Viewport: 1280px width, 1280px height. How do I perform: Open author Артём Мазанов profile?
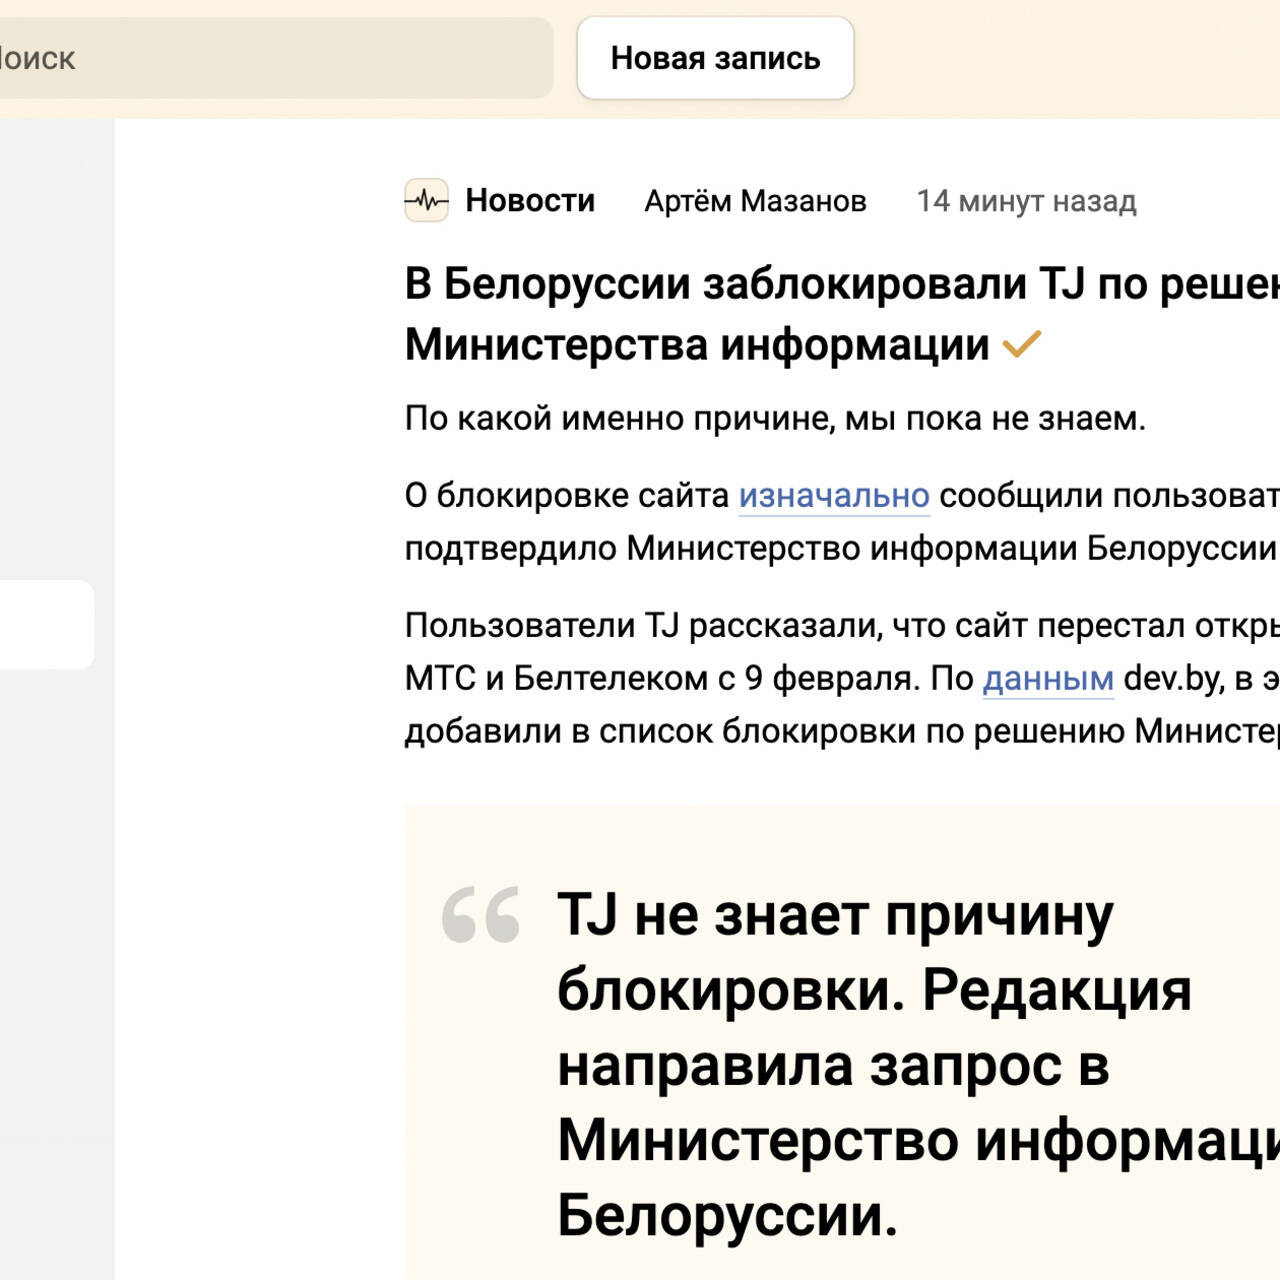(x=755, y=201)
